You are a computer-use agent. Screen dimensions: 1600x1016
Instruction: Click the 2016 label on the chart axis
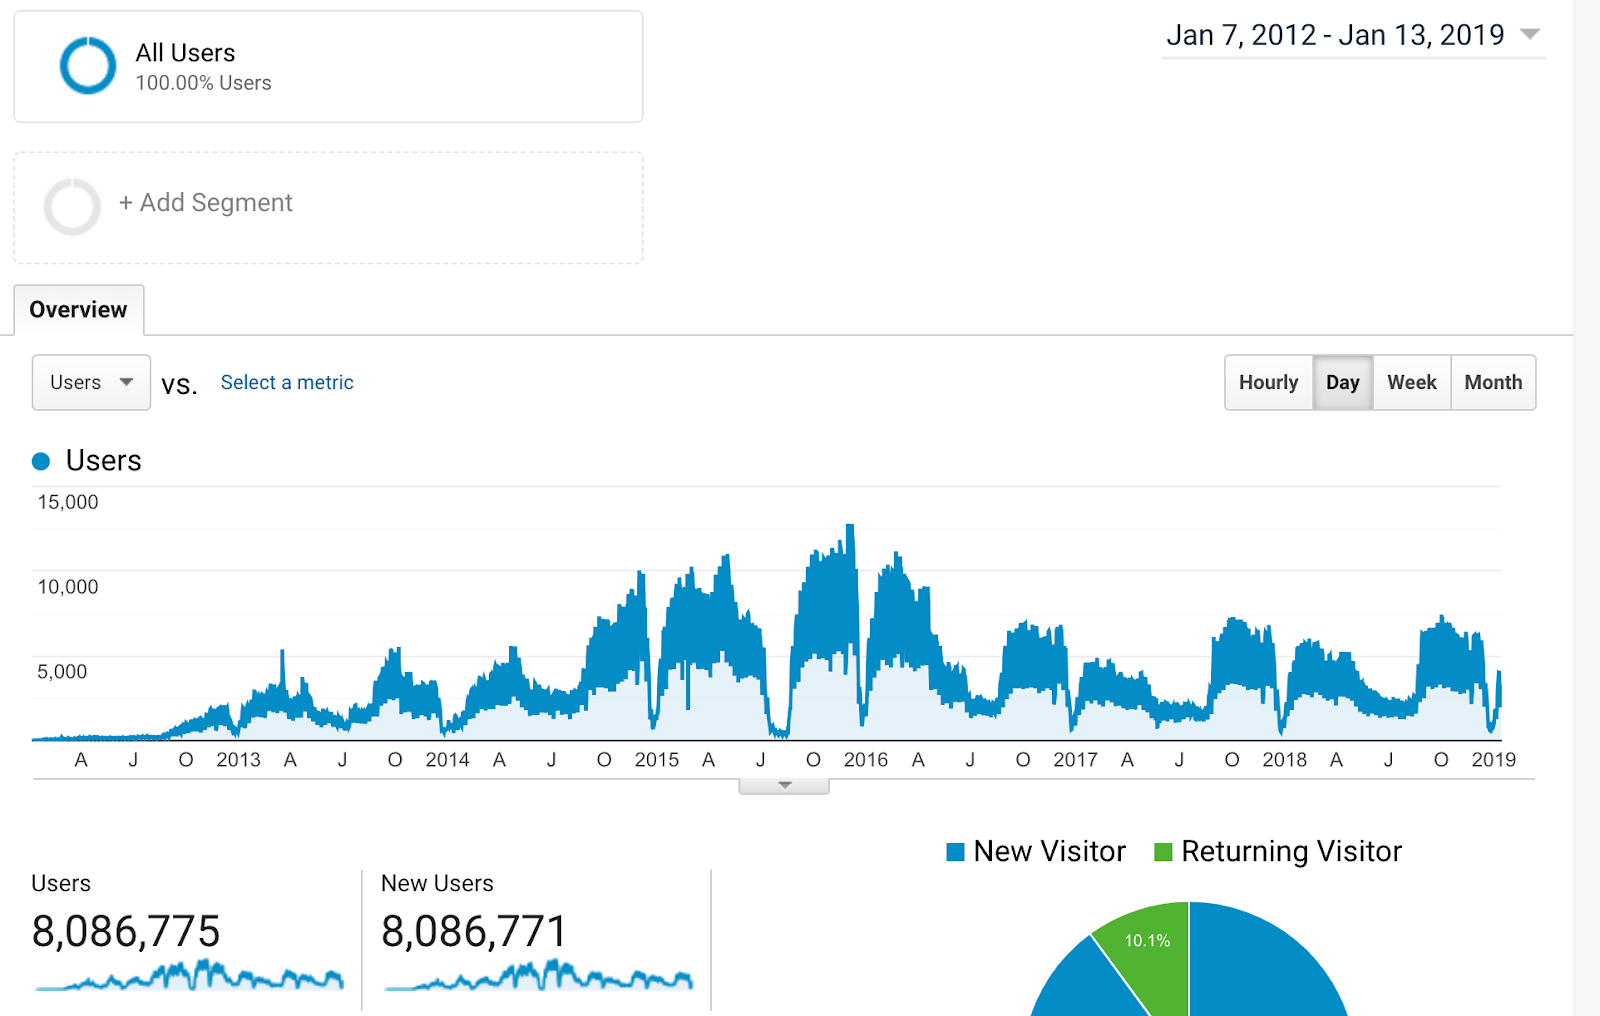(866, 760)
